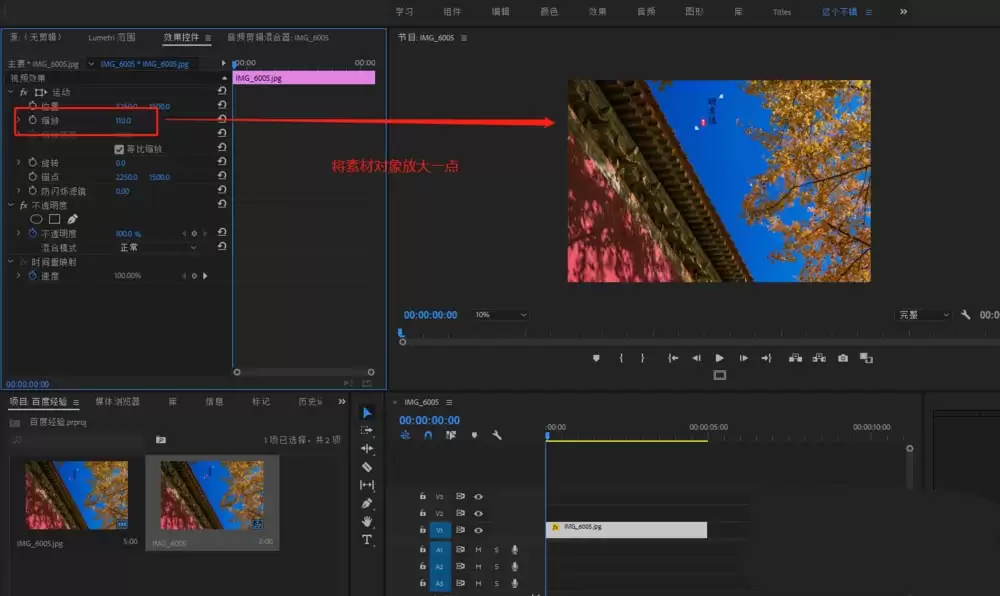
Task: Click the 缩放 value 110.0 field
Action: click(x=123, y=120)
